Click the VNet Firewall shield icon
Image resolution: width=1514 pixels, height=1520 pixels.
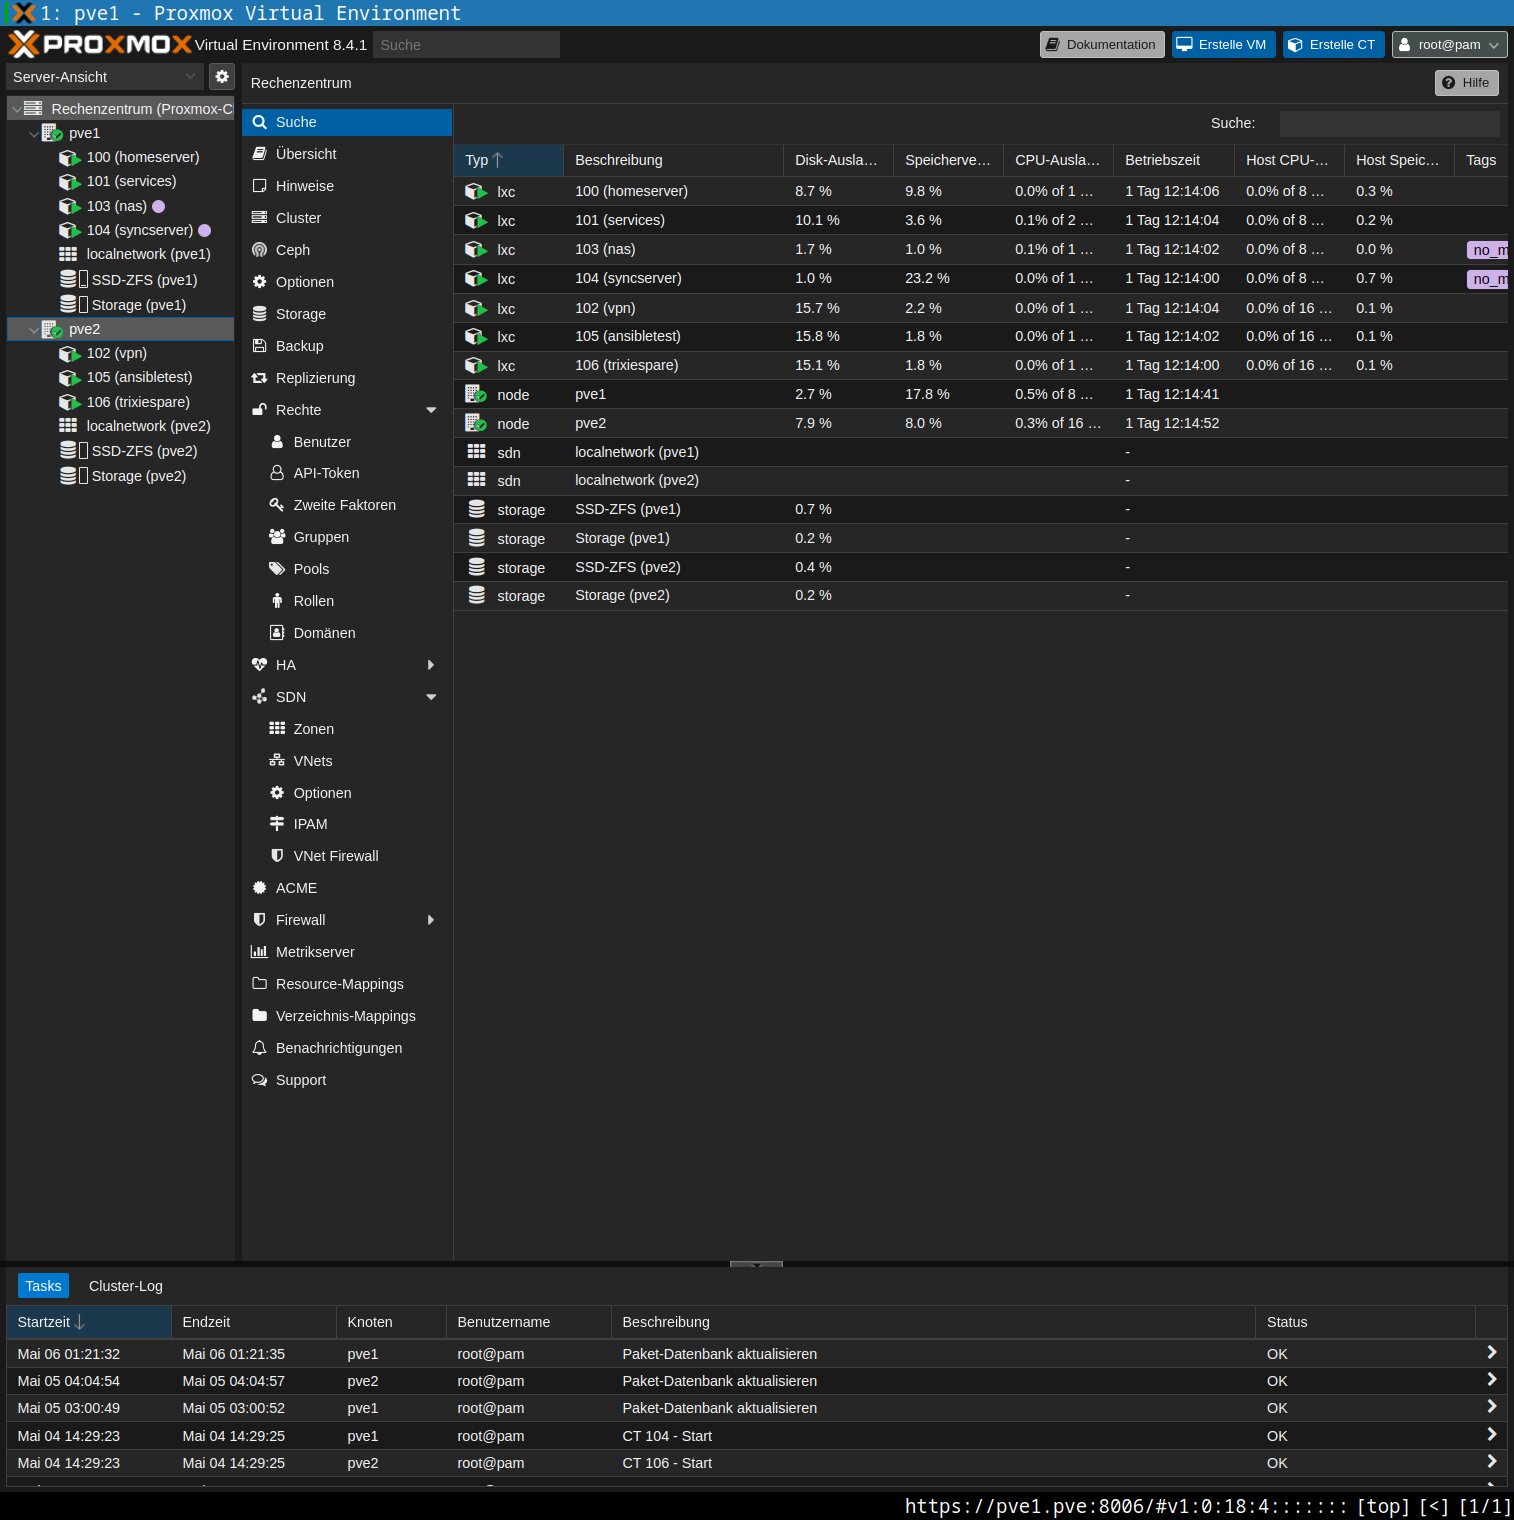tap(277, 856)
